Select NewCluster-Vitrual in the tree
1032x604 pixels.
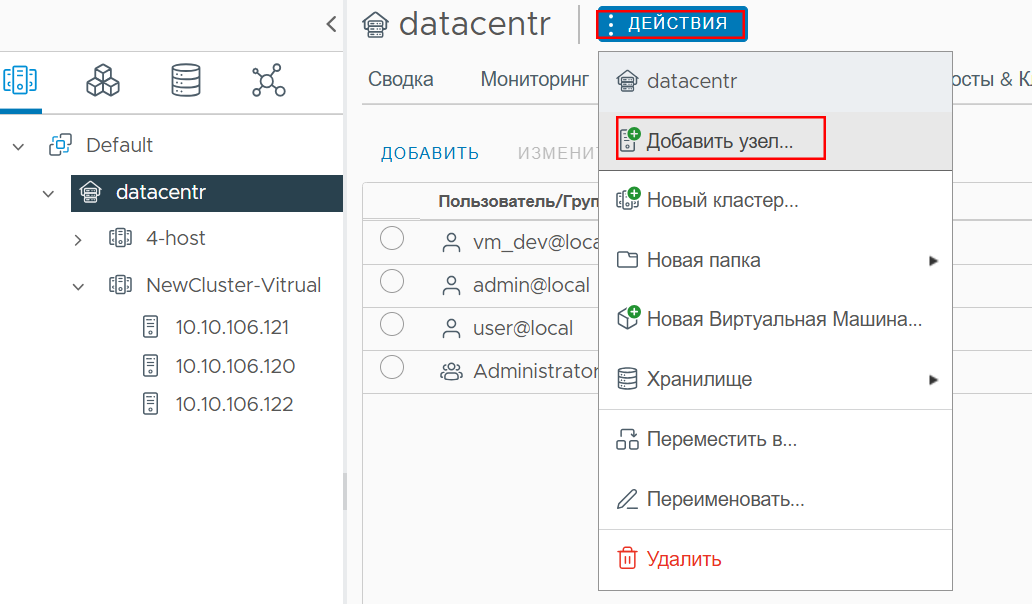(233, 285)
